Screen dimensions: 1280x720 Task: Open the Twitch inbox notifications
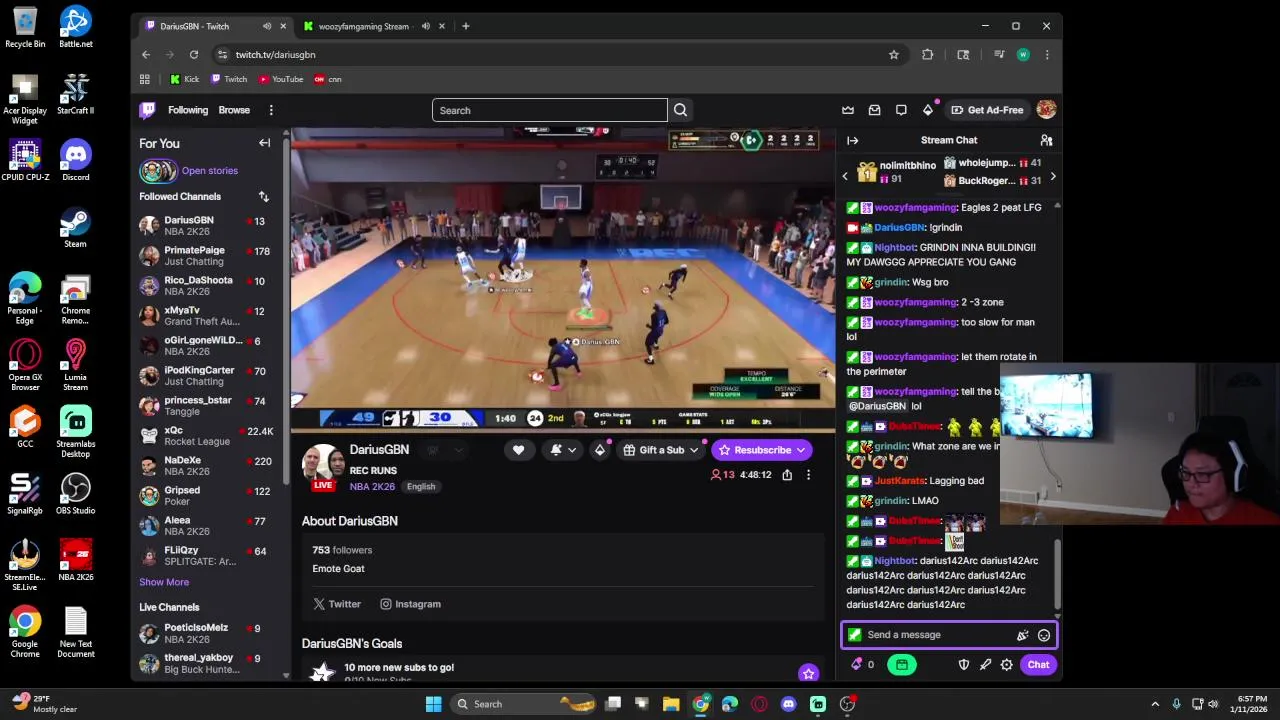tap(874, 110)
